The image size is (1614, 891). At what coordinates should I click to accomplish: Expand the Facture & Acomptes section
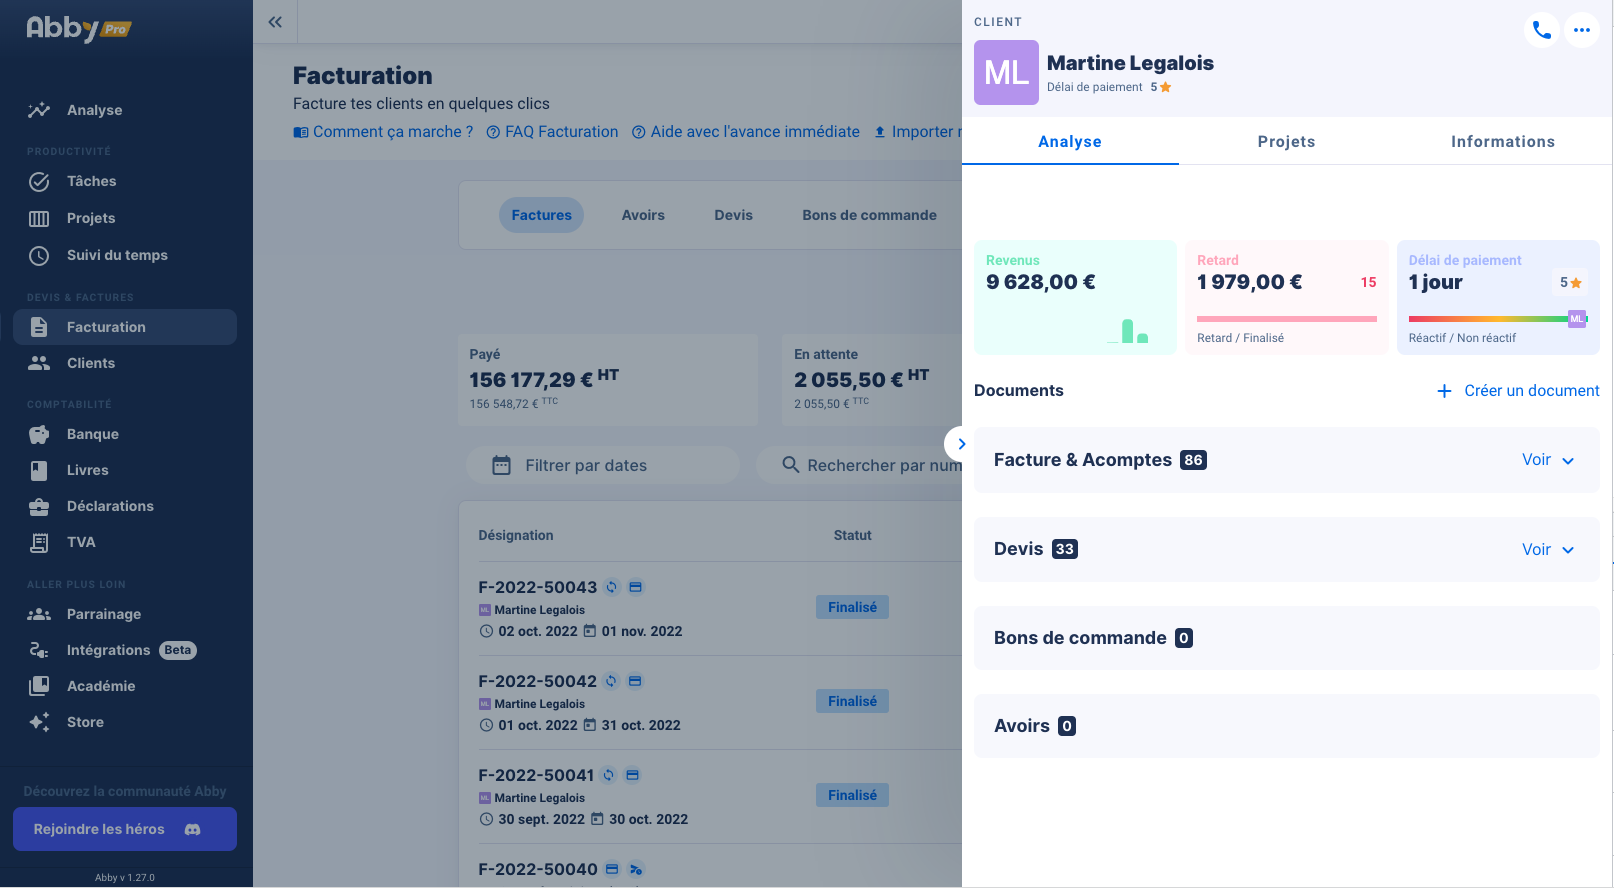1547,460
